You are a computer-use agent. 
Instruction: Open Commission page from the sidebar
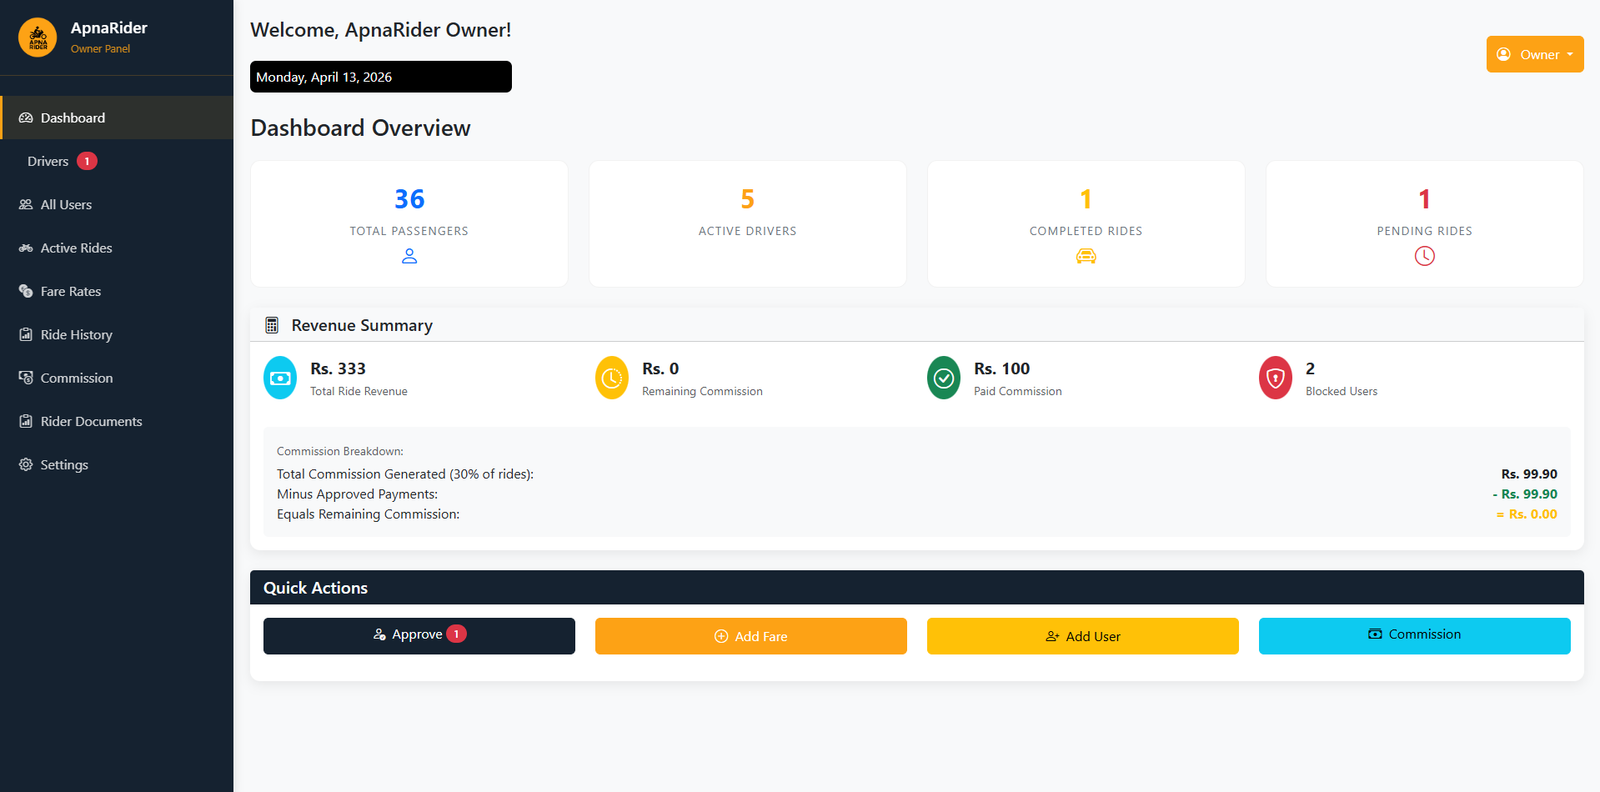tap(117, 378)
